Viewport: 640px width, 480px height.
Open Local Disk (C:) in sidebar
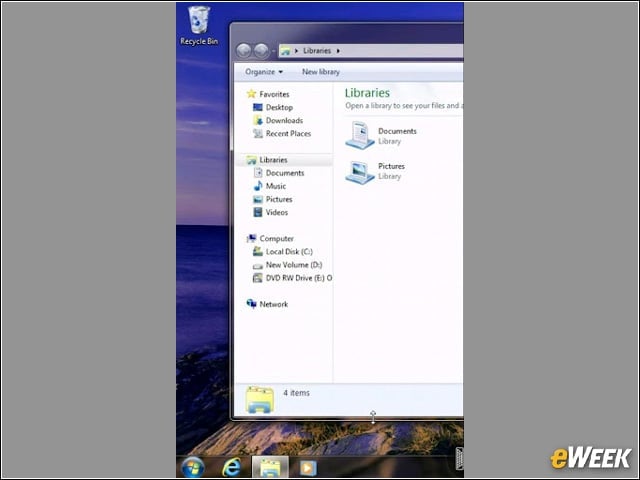click(289, 251)
